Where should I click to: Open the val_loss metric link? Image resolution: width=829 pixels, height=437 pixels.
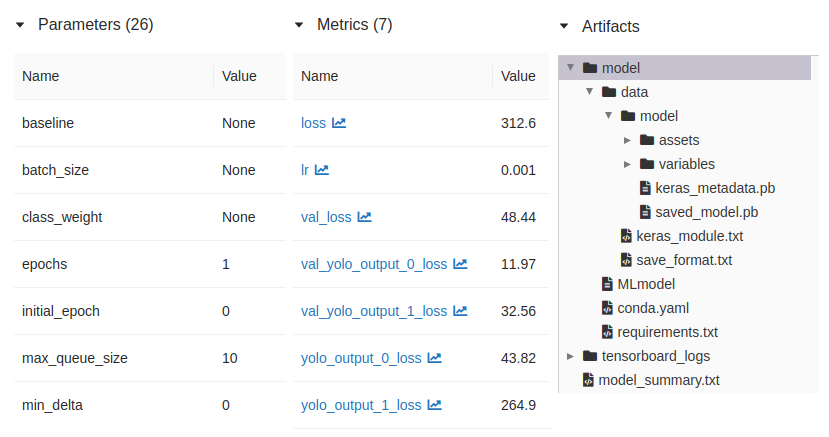(x=326, y=217)
